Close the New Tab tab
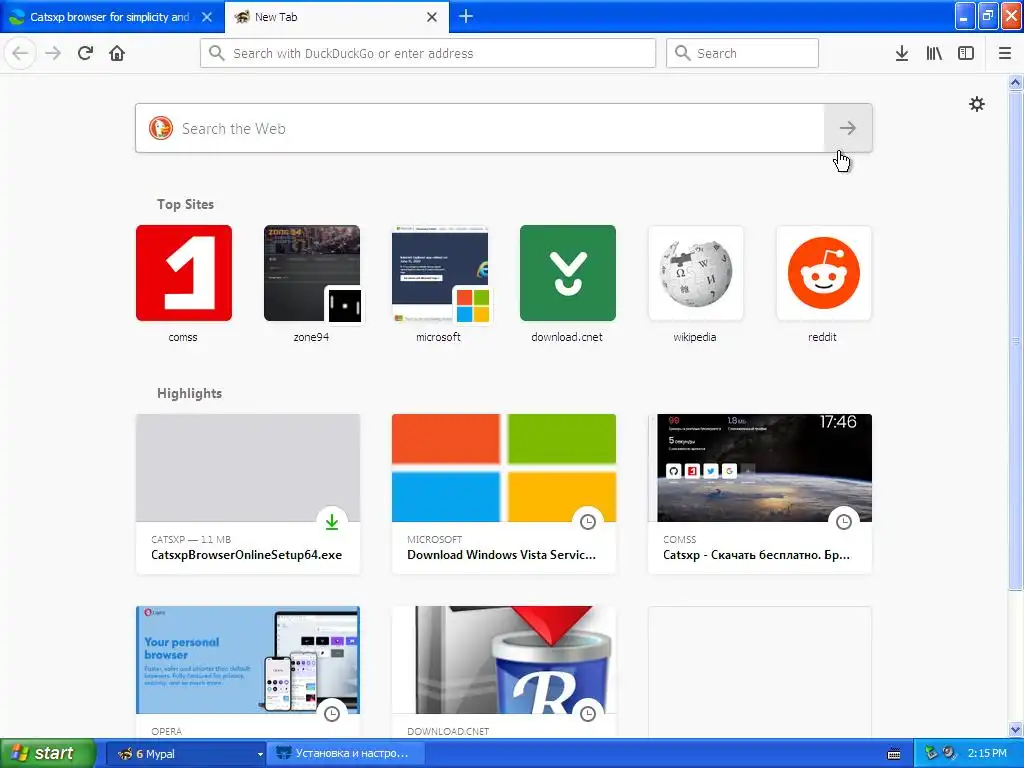This screenshot has width=1024, height=768. 432,17
